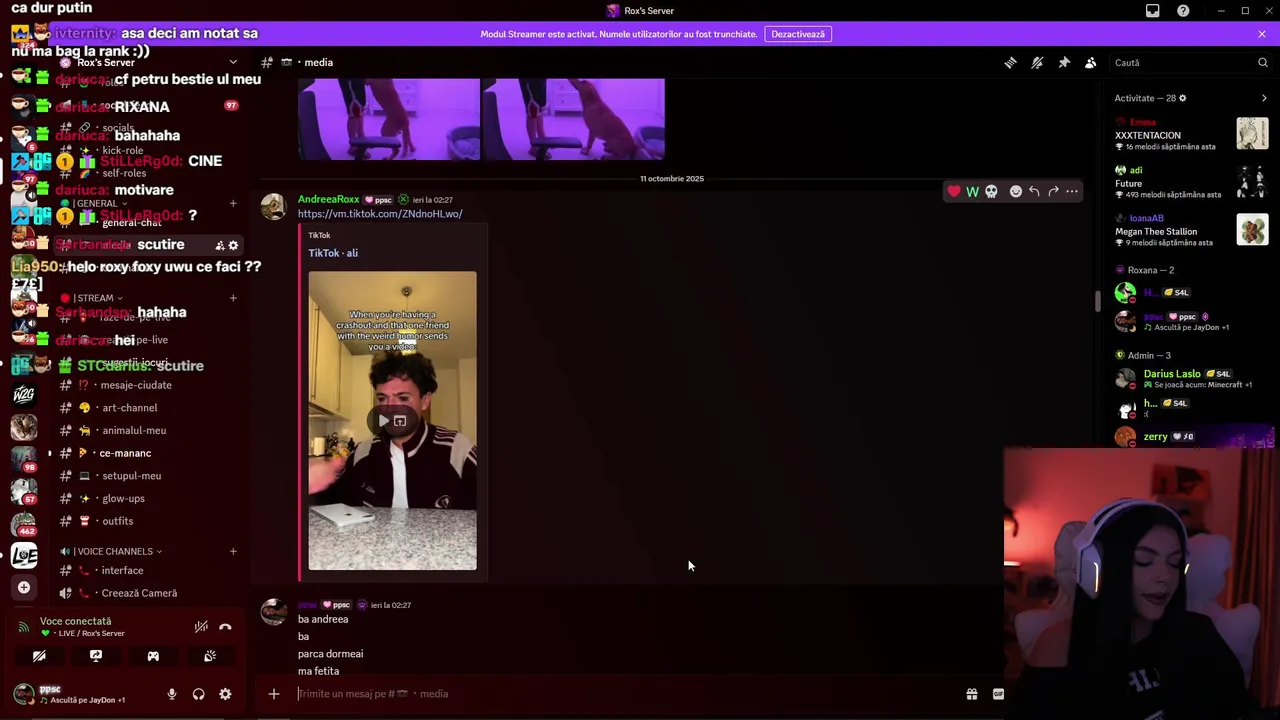
Task: Mute the microphone in the user panel
Action: coord(172,694)
